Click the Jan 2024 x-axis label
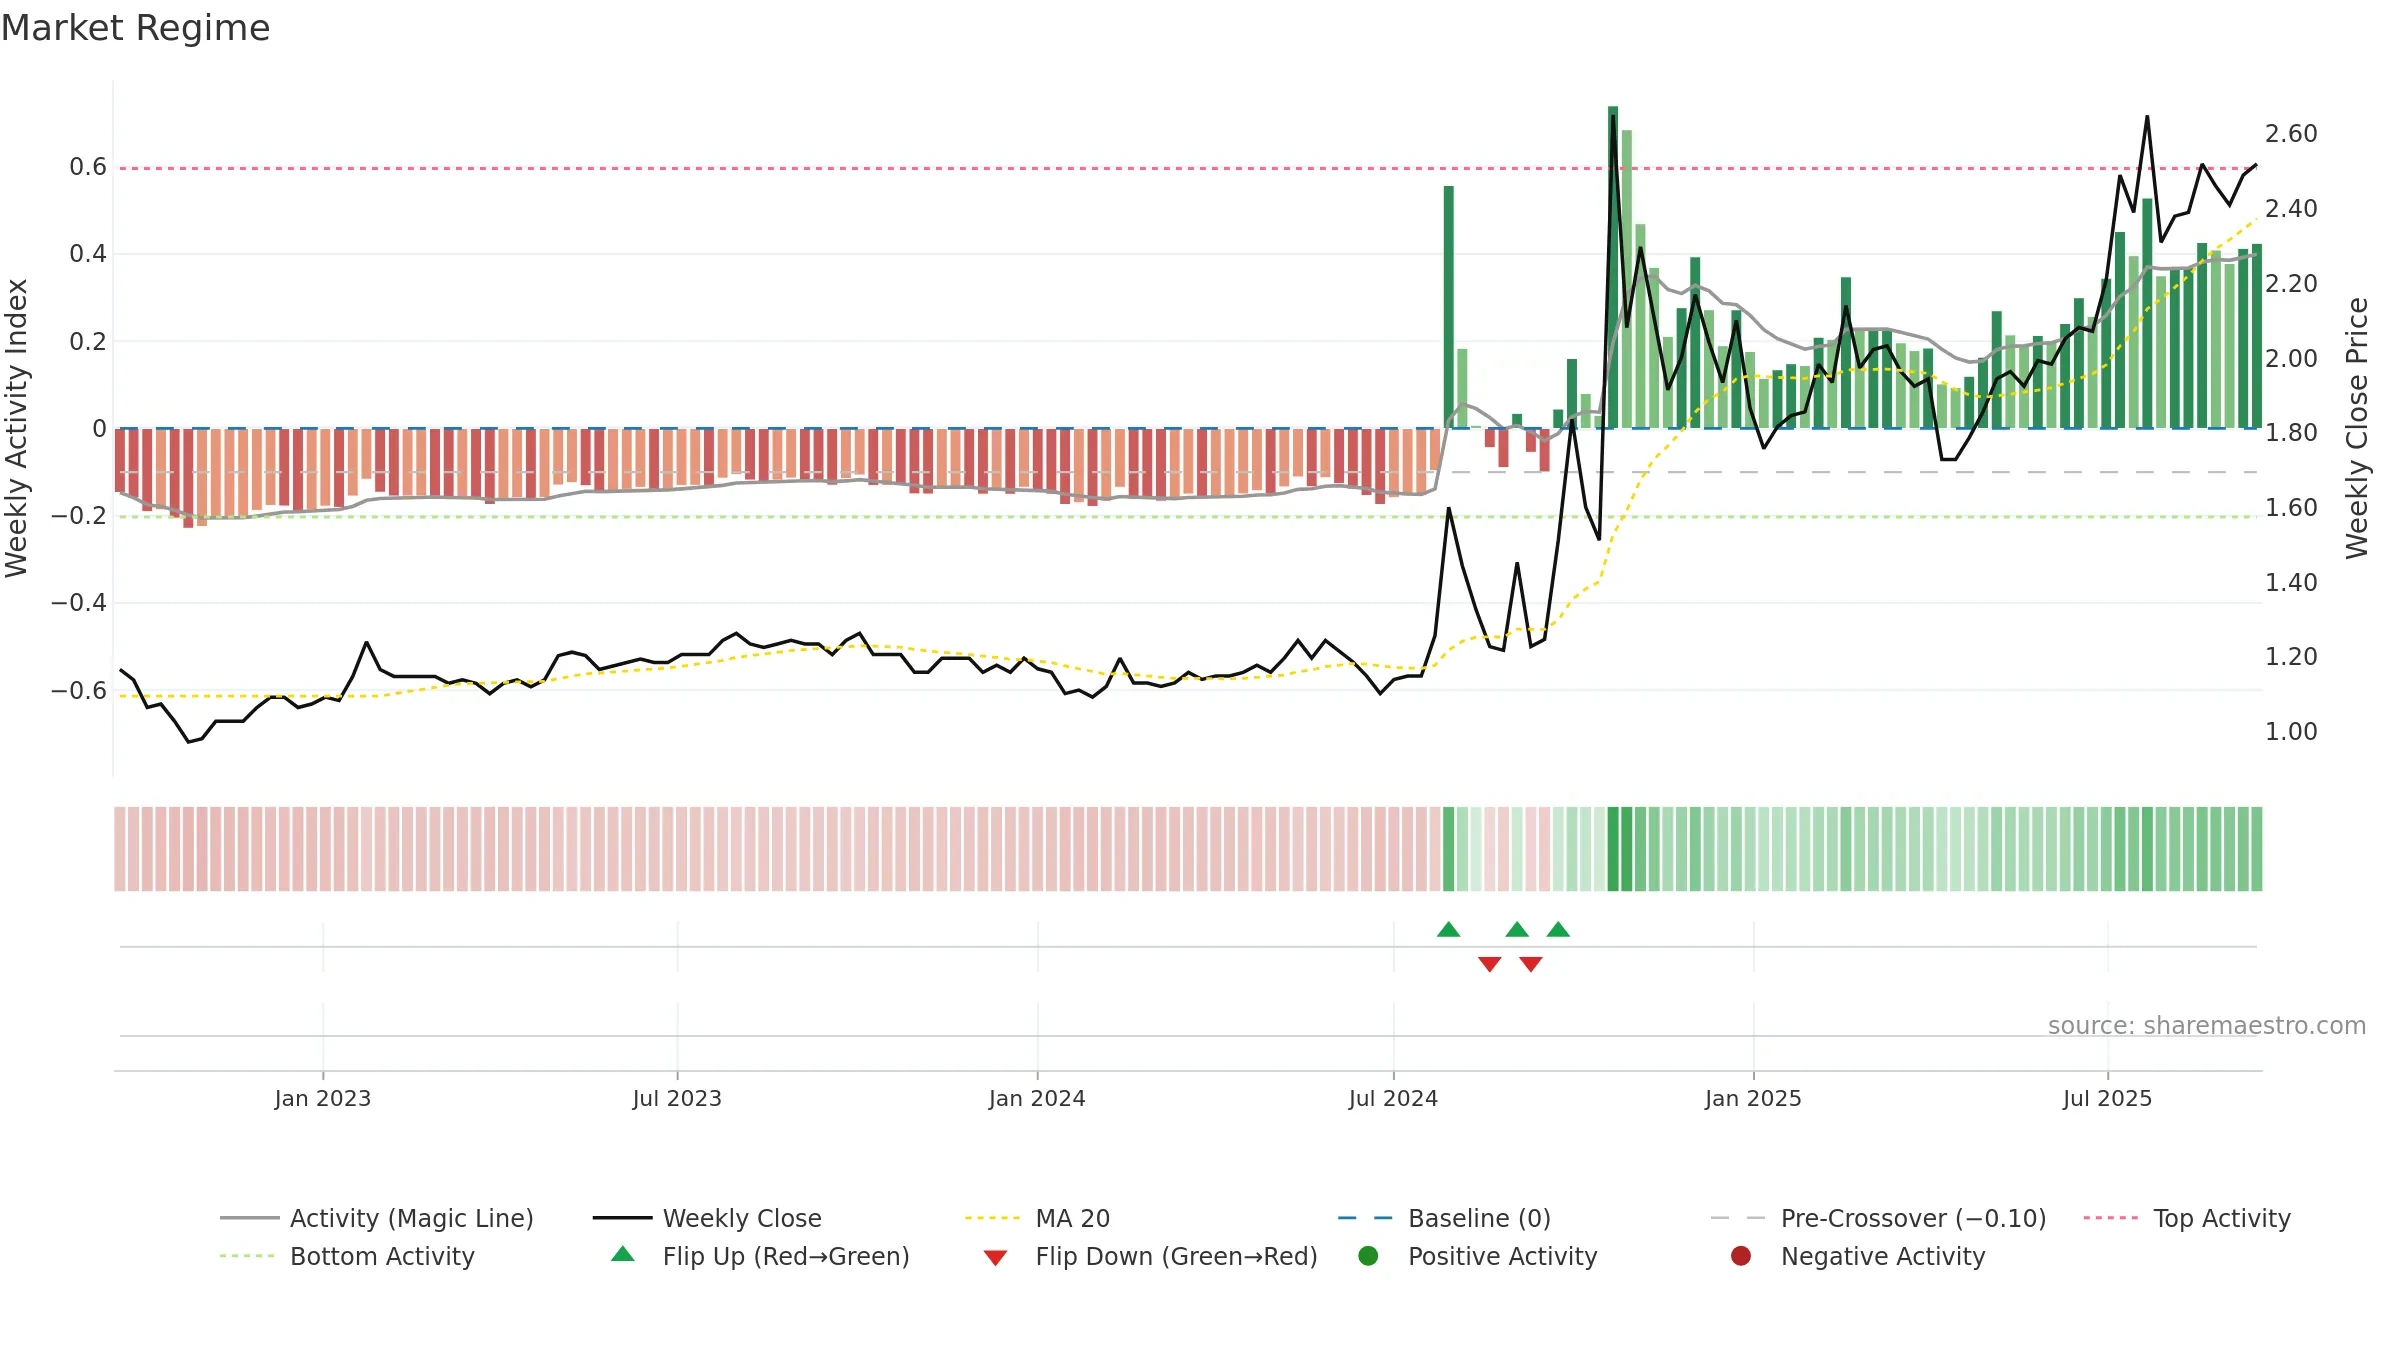Viewport: 2400px width, 1350px height. [x=1037, y=1098]
